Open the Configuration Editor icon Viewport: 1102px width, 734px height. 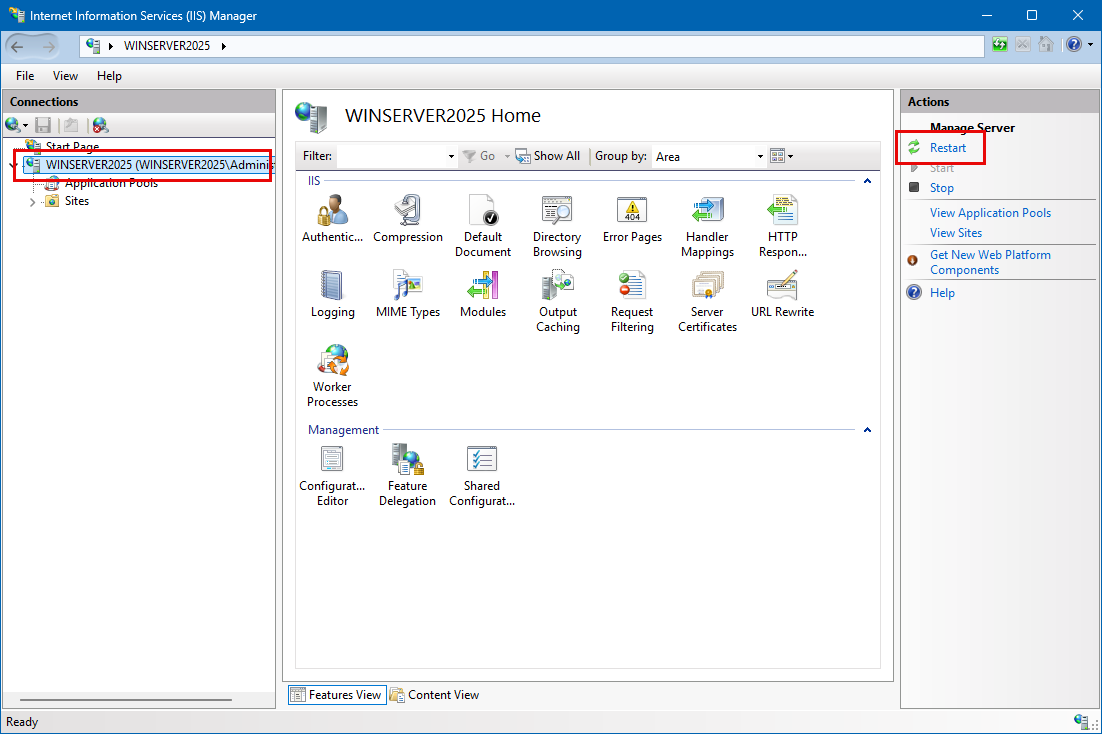click(x=332, y=461)
